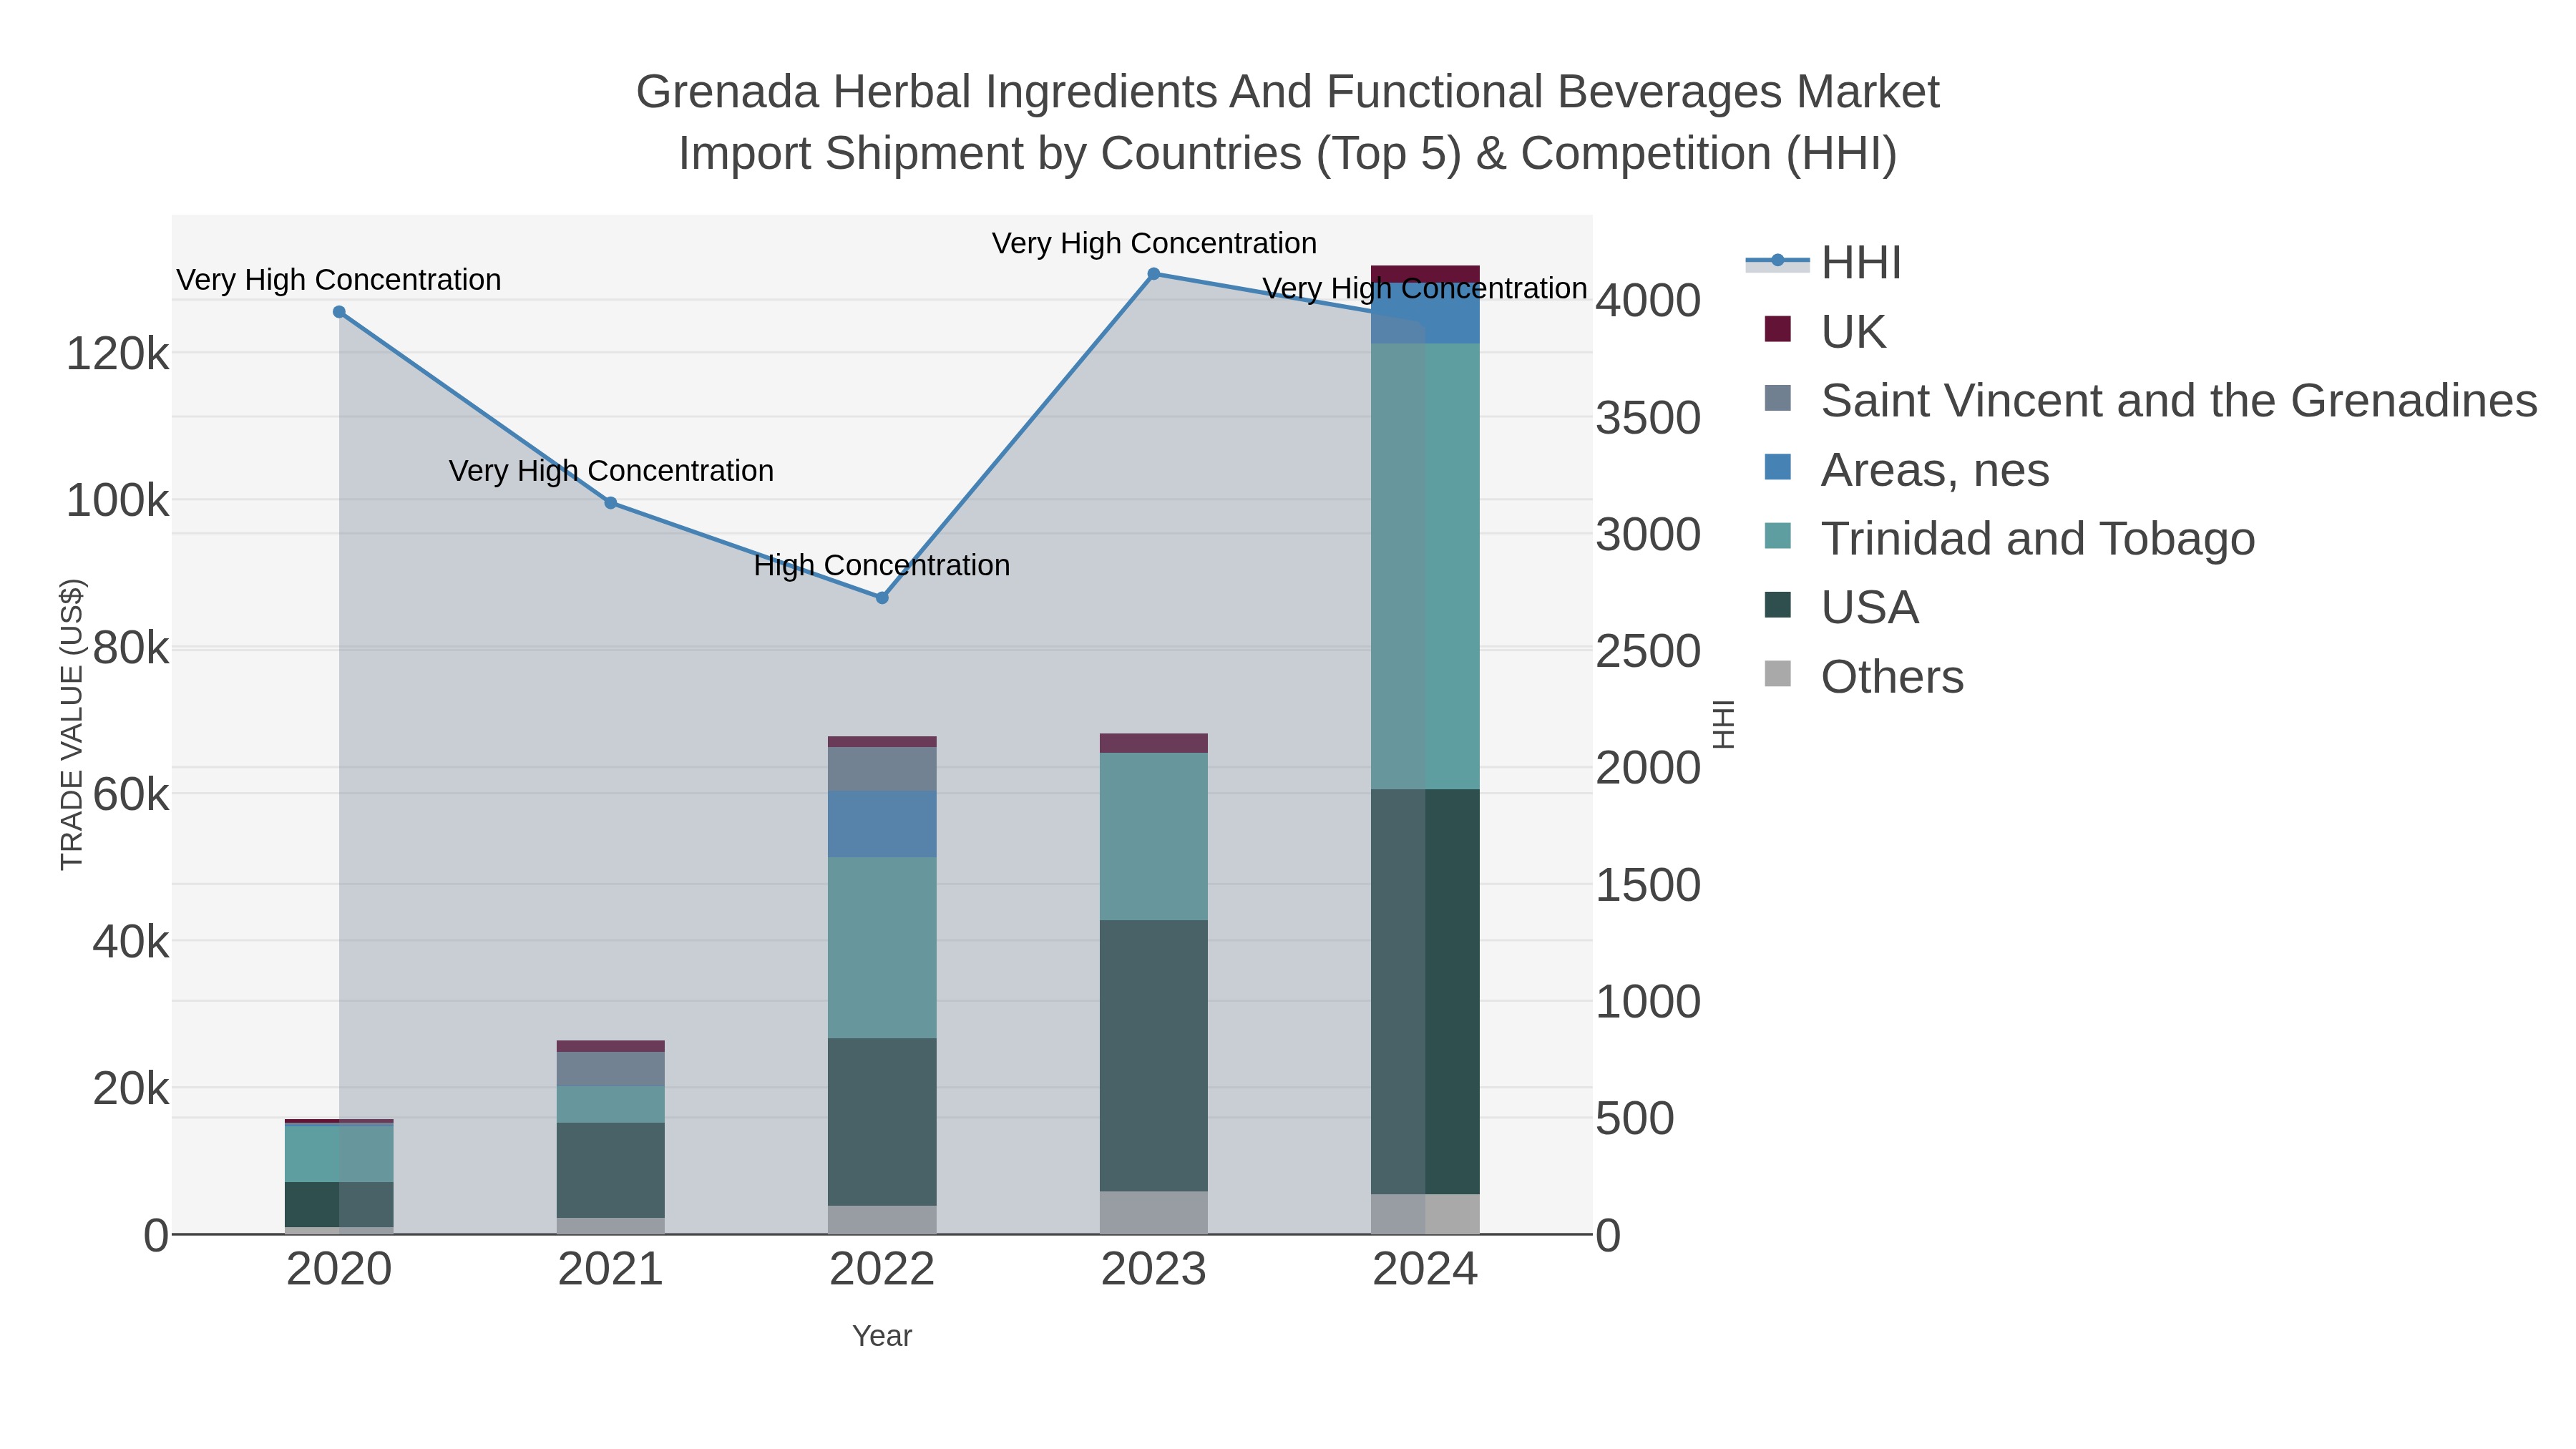
Task: Click the 2023 Trinidad and Tobago bar segment
Action: point(1153,837)
